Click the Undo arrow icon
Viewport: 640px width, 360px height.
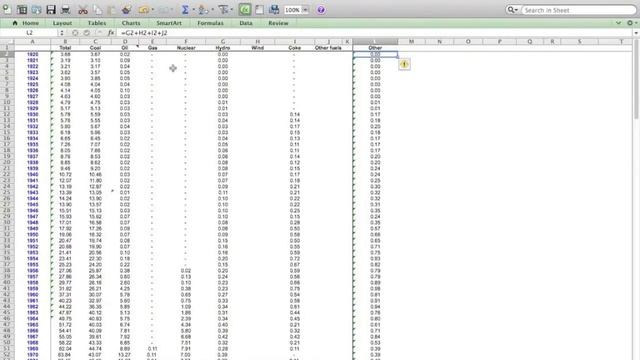coord(144,9)
